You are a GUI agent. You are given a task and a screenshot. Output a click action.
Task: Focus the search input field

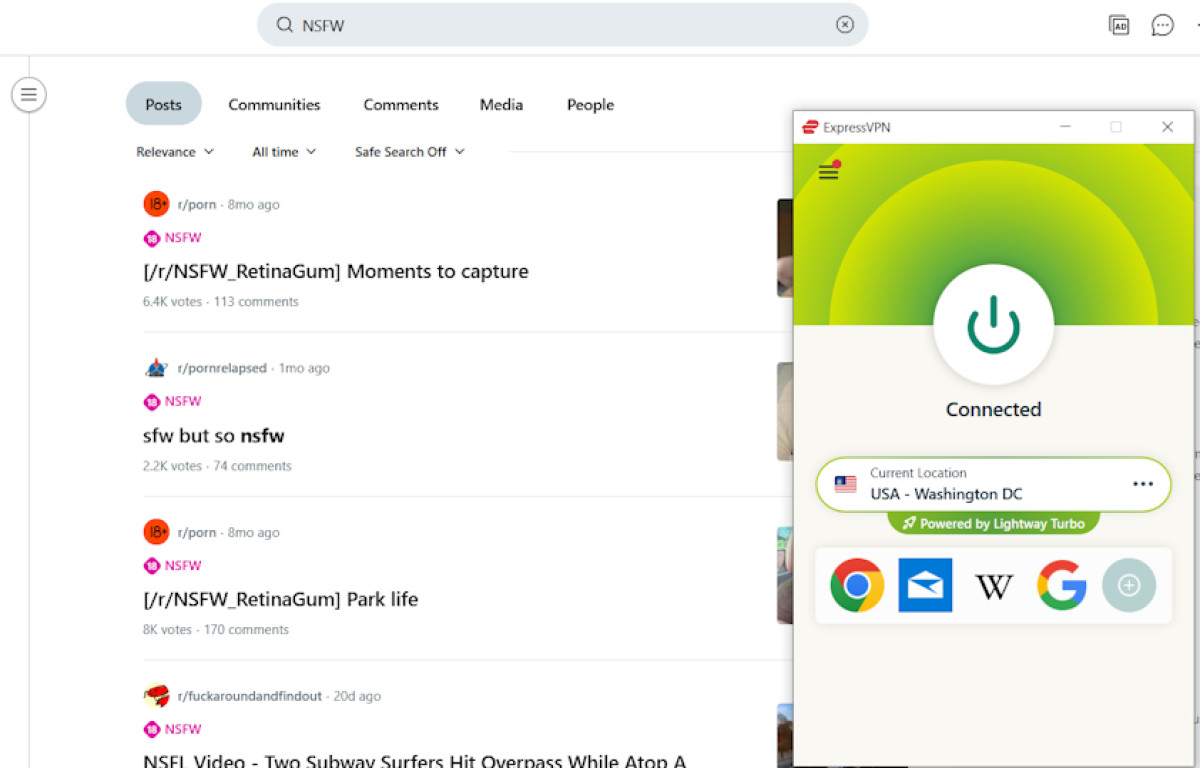[x=563, y=25]
